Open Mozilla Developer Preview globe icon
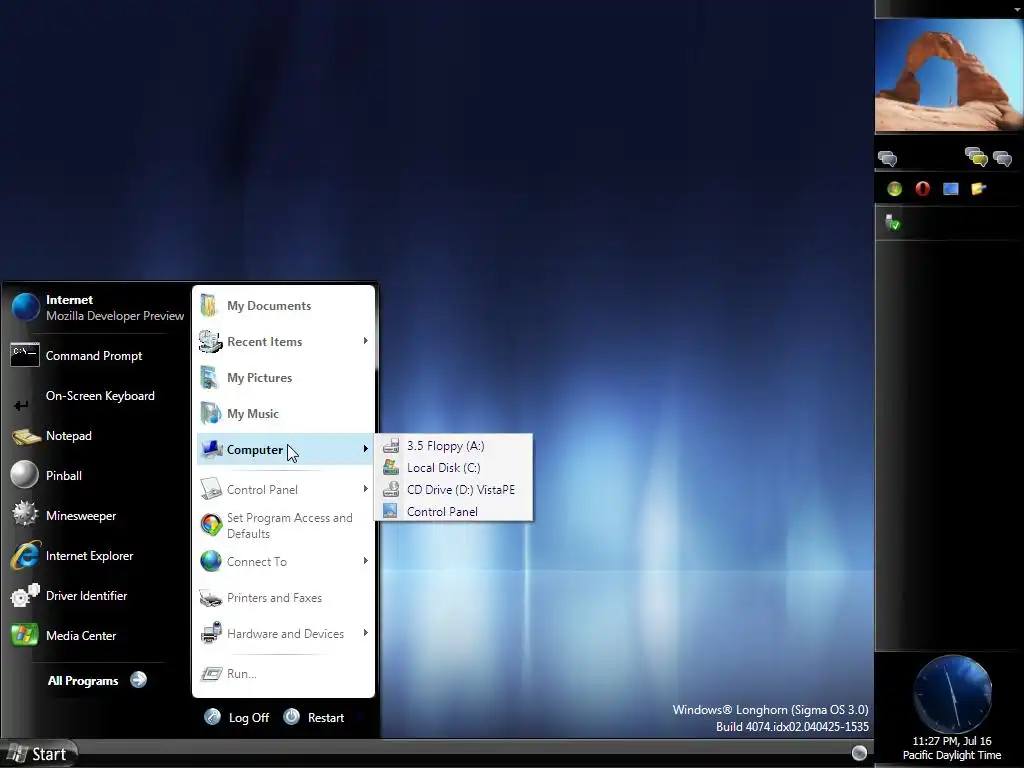Viewport: 1024px width, 768px height. point(26,307)
